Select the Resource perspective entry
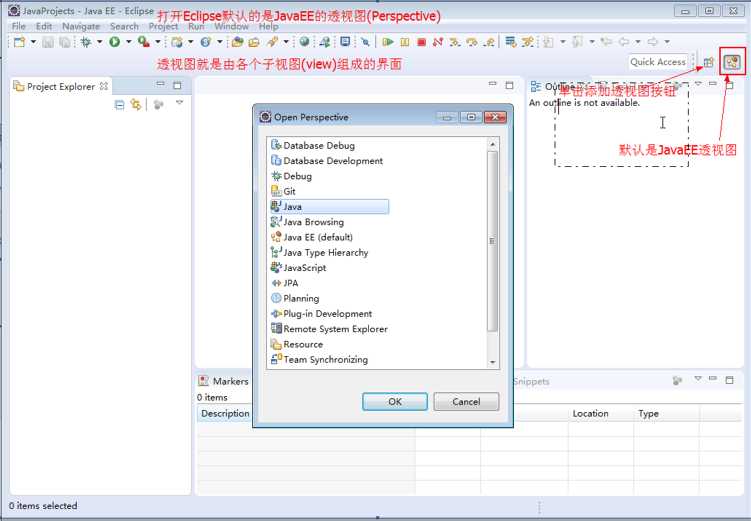 [x=297, y=344]
